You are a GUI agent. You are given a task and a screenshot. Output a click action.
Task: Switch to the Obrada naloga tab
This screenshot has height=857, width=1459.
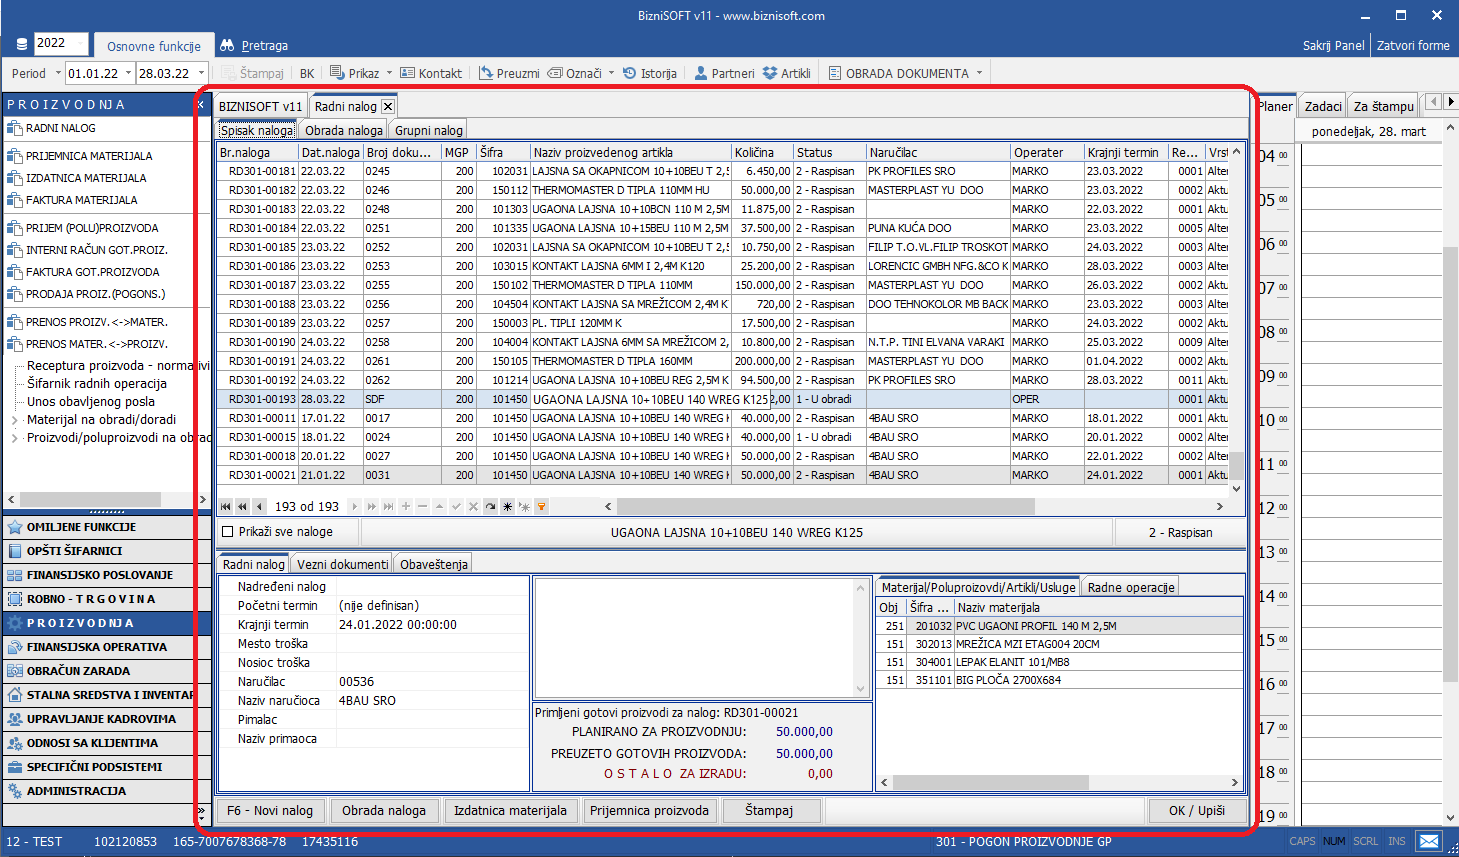344,130
